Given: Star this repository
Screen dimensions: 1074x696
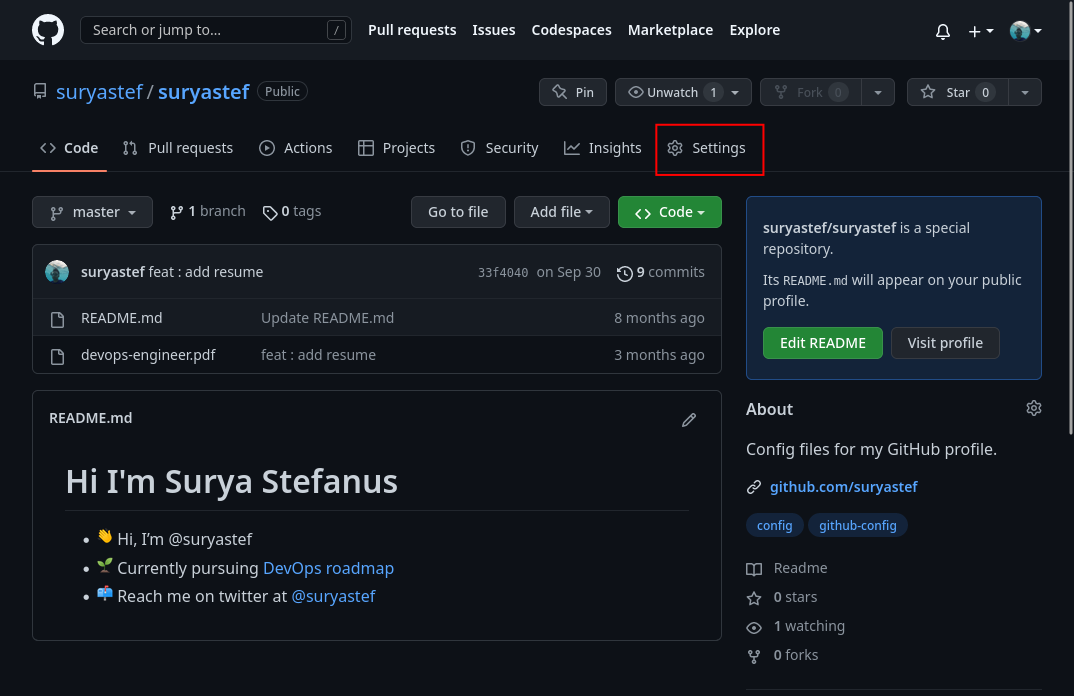Looking at the screenshot, I should click(958, 92).
